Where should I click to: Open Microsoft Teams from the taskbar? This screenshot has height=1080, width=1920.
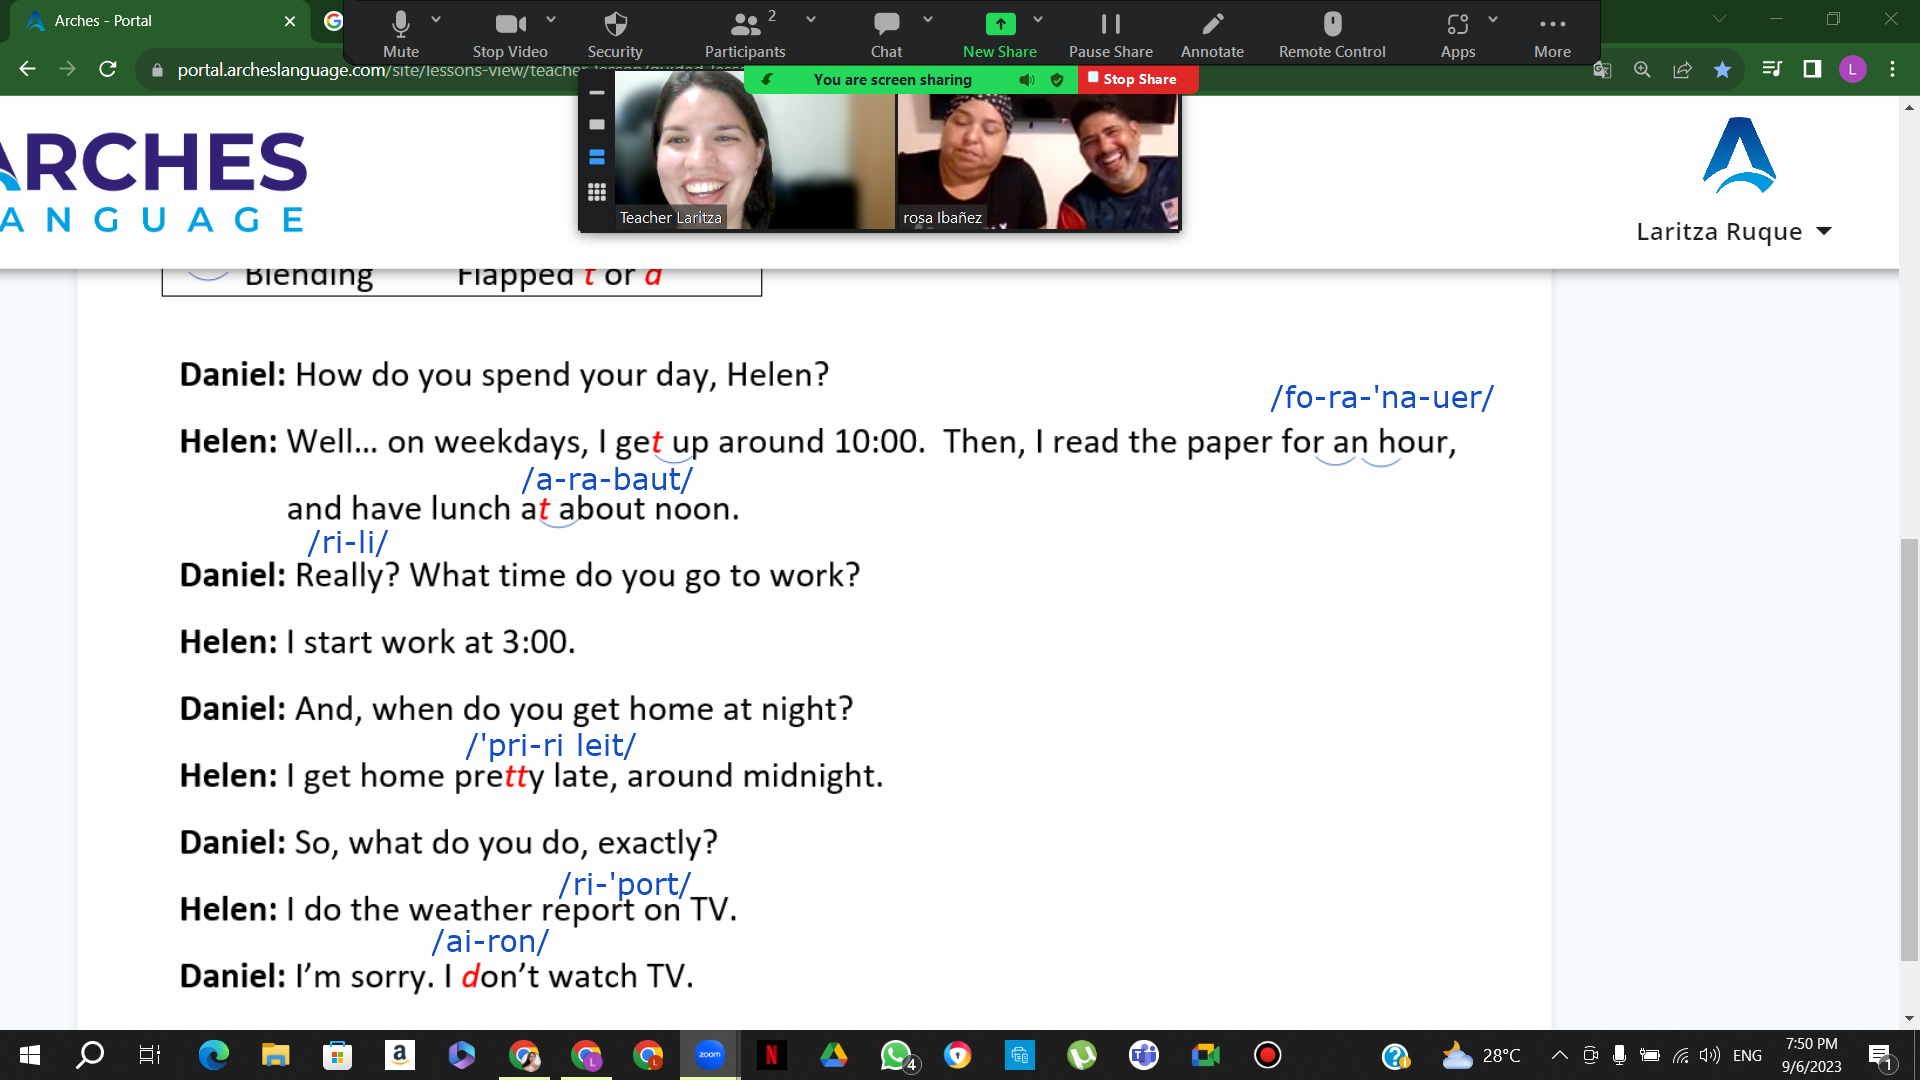tap(1144, 1055)
